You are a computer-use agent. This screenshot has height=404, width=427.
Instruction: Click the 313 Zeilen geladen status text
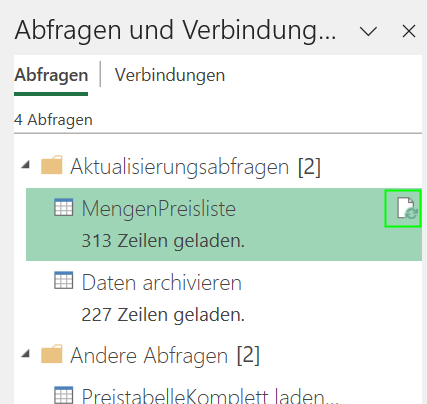click(x=163, y=240)
